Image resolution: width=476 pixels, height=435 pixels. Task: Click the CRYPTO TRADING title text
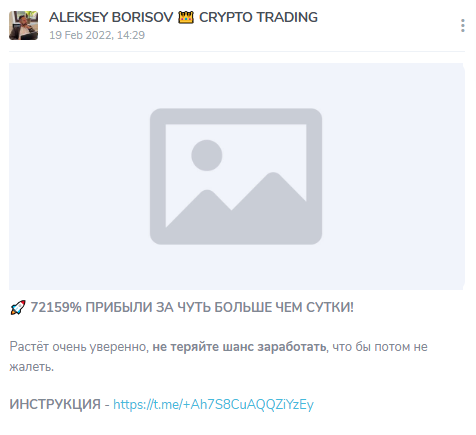pos(258,17)
